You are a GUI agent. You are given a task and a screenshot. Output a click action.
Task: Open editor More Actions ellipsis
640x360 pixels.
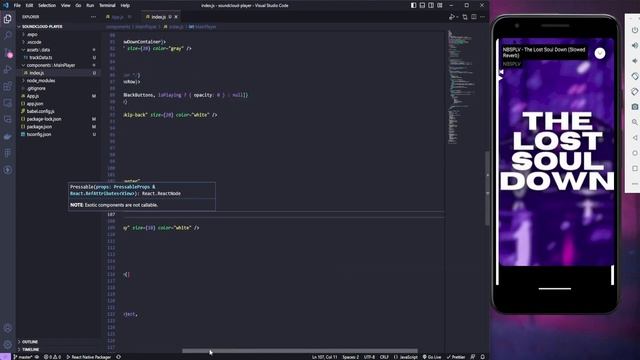(482, 17)
